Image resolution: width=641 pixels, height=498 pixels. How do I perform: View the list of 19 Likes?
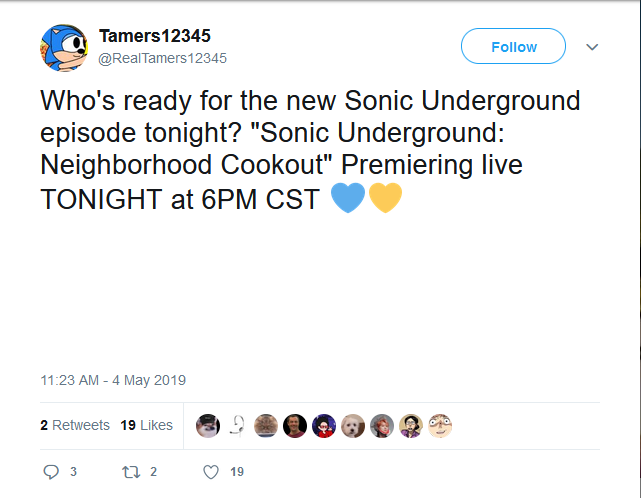pos(146,425)
